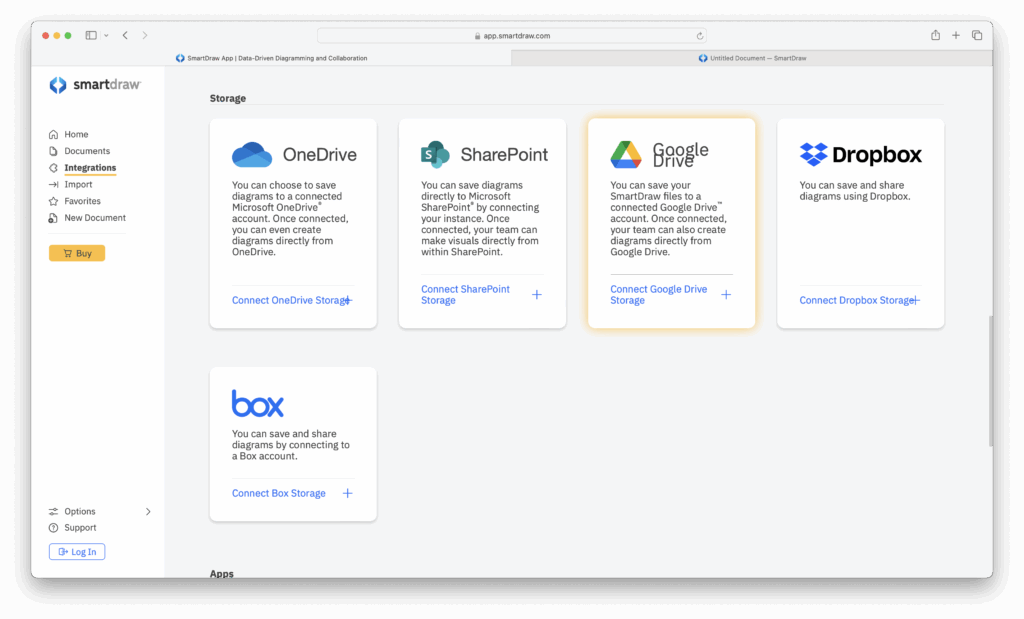Click the Documents page icon

(x=54, y=151)
